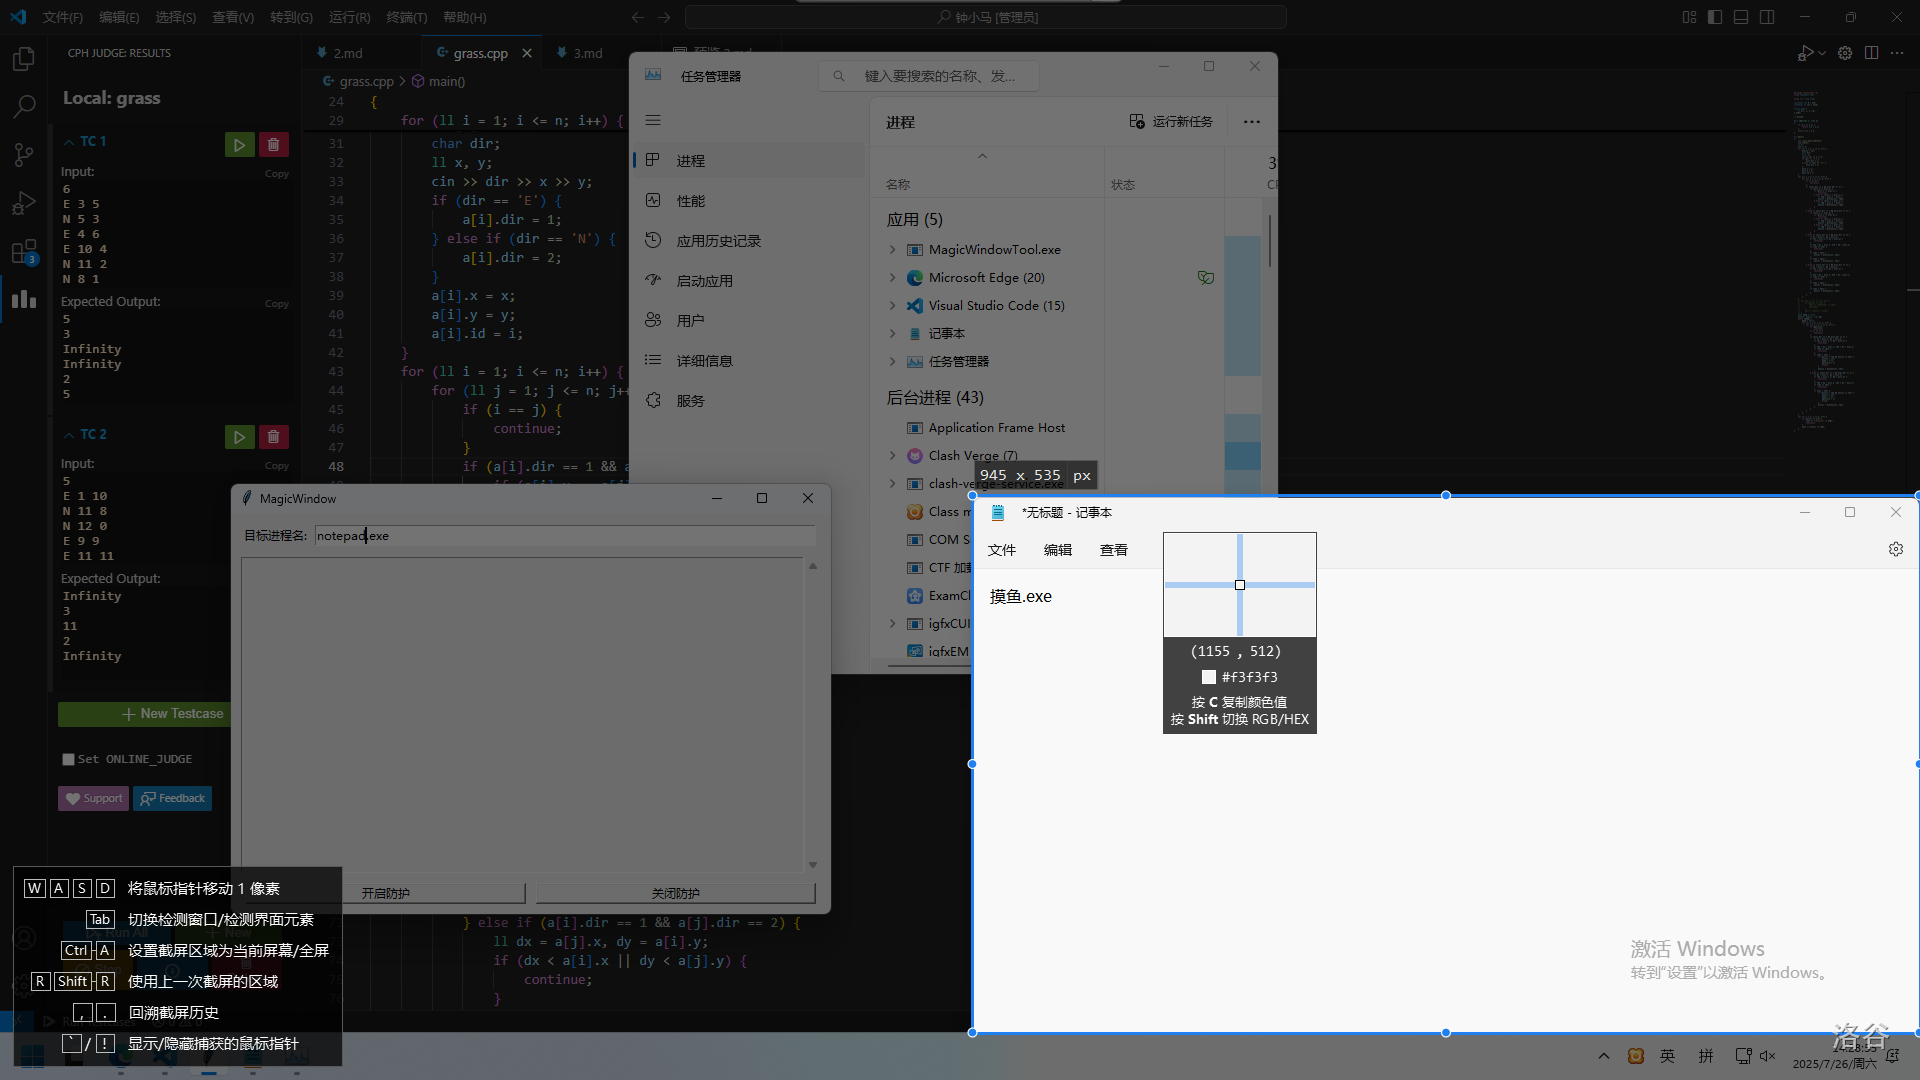Switch to grass.cpp editor tab

pos(479,53)
